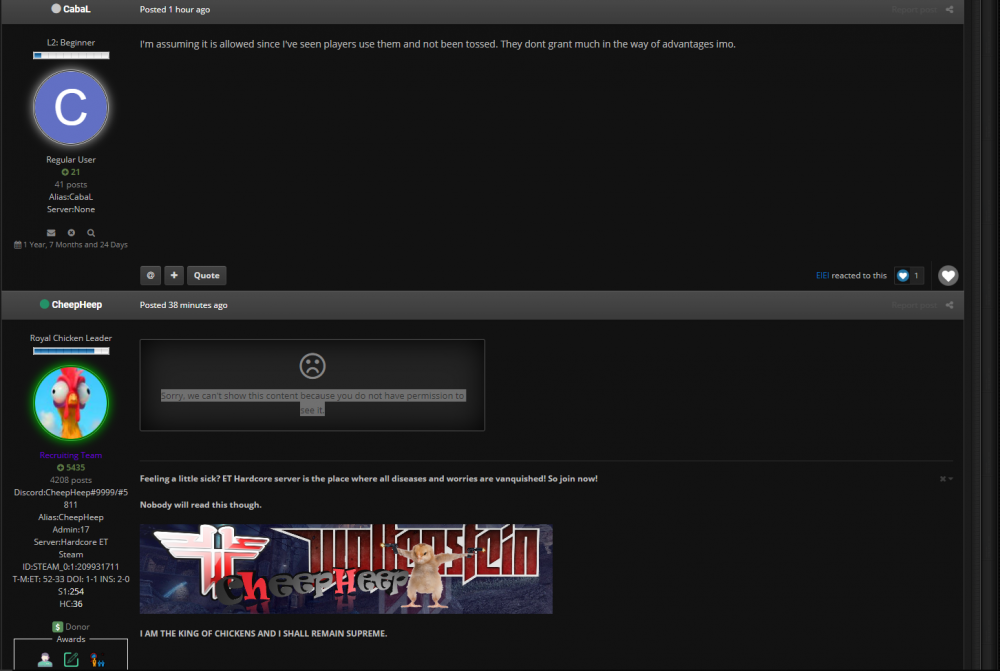The width and height of the screenshot is (1000, 671).
Task: Click 'Discord:CheepHeep#9999/#5811' text
Action: tap(71, 499)
